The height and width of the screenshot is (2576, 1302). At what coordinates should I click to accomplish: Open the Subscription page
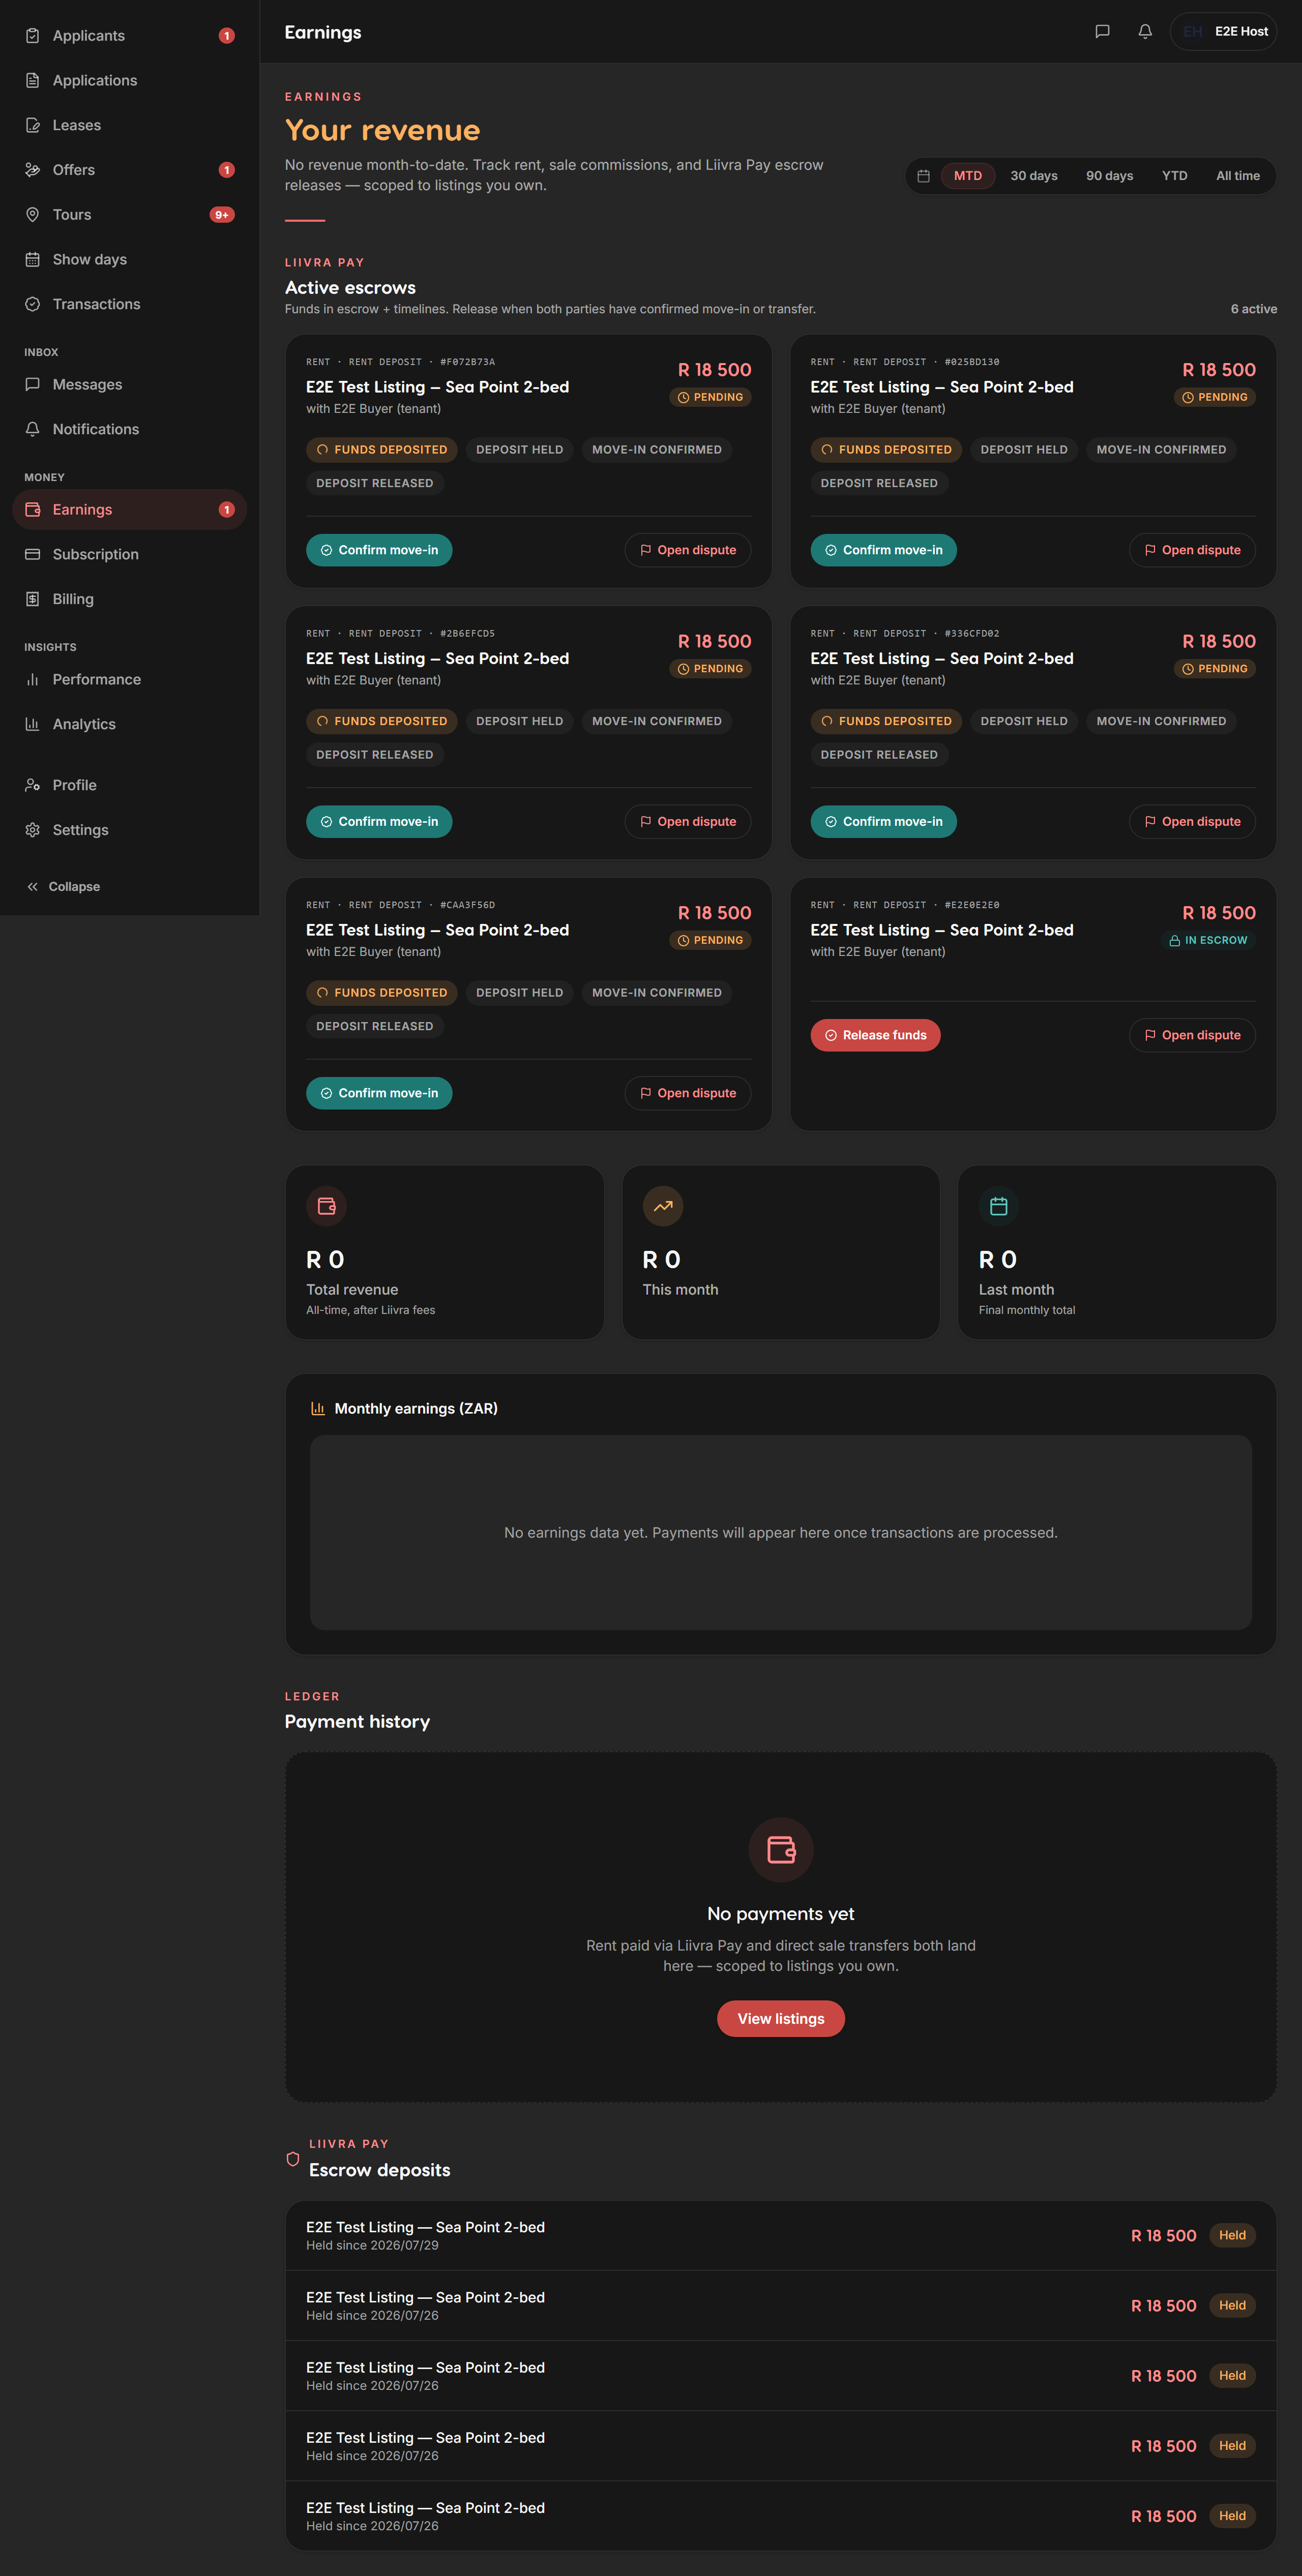click(130, 555)
